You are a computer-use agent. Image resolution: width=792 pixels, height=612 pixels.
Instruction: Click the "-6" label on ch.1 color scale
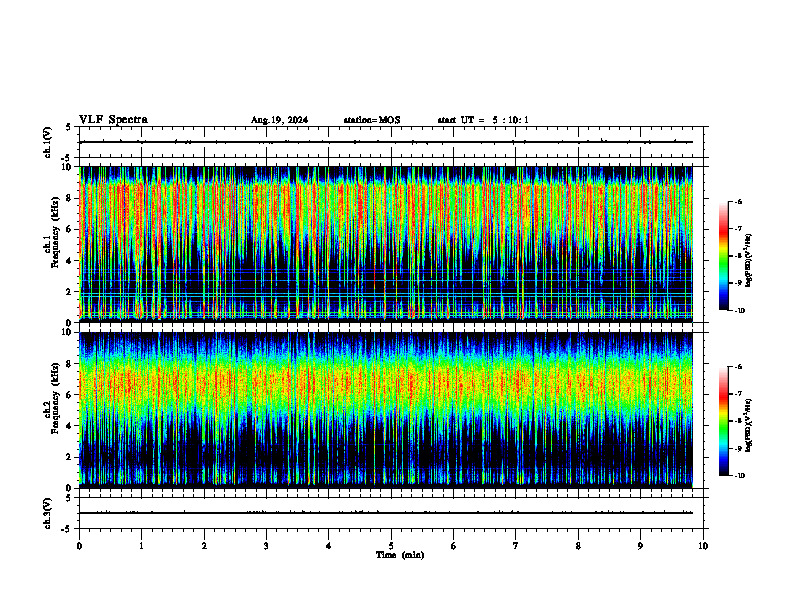[738, 202]
